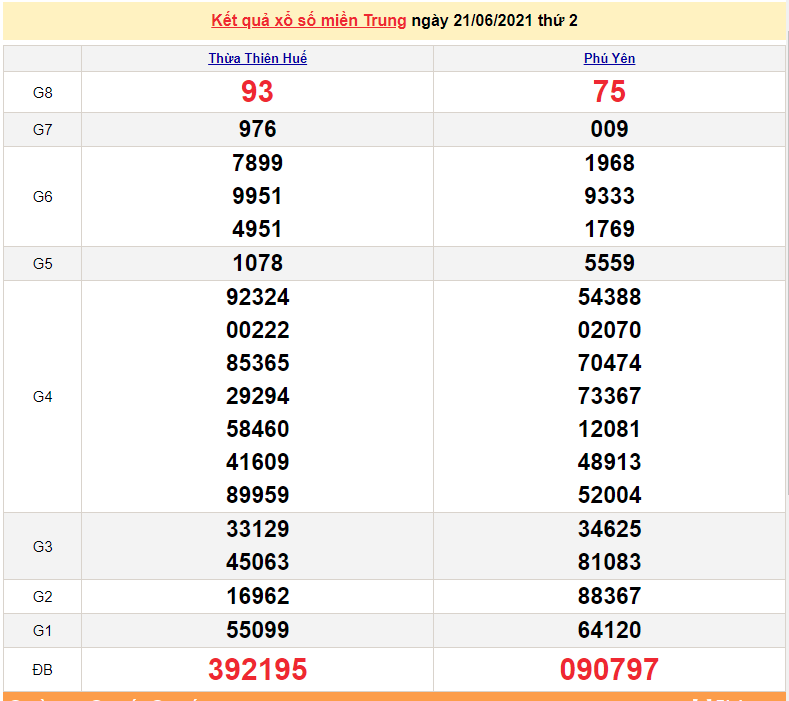This screenshot has height=701, width=789.
Task: Open the Phú Yên province link
Action: pyautogui.click(x=609, y=58)
